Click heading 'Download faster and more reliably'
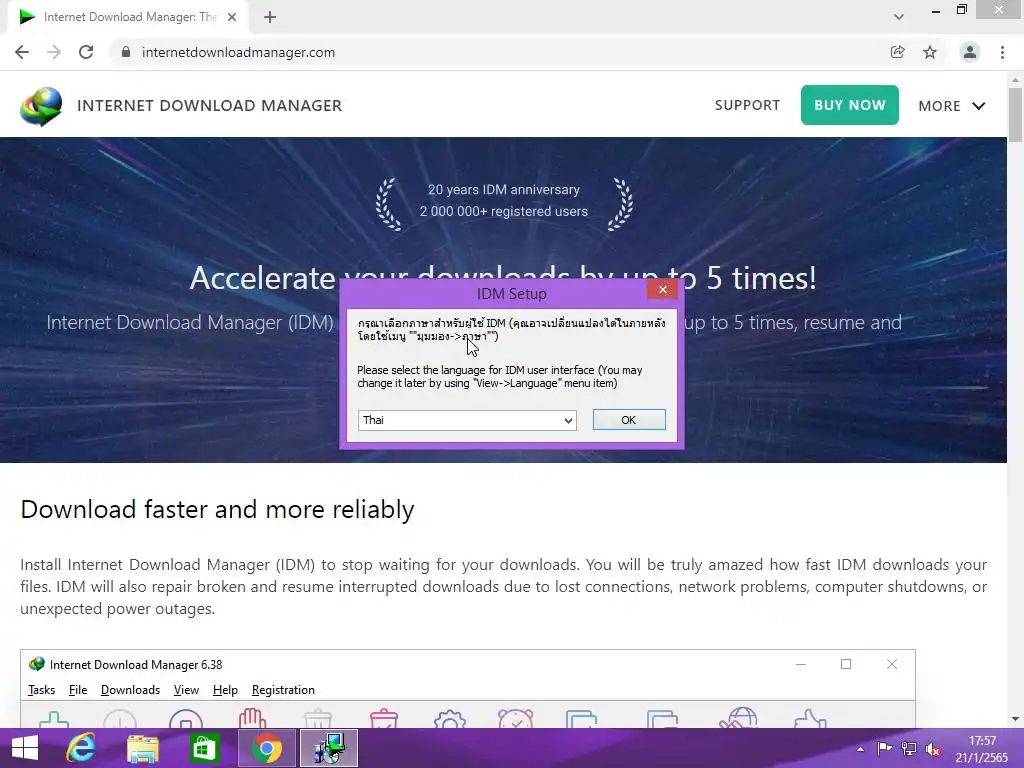 coord(217,509)
